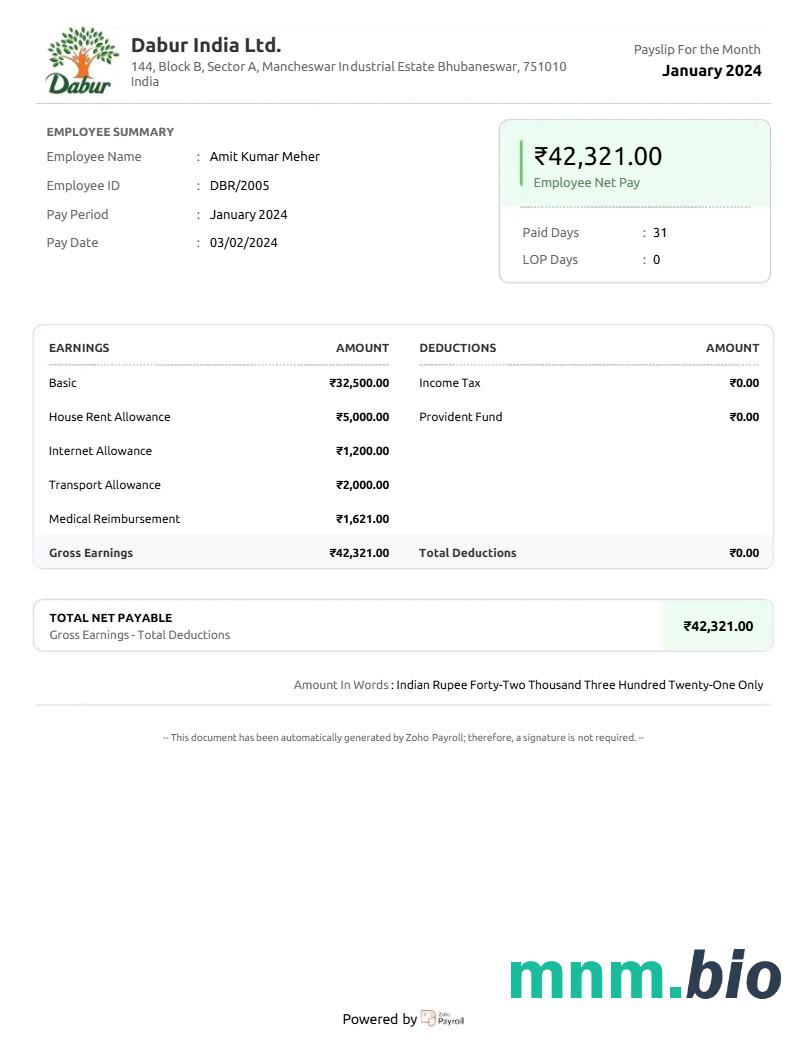Select the Dabur India Ltd. company name

206,45
